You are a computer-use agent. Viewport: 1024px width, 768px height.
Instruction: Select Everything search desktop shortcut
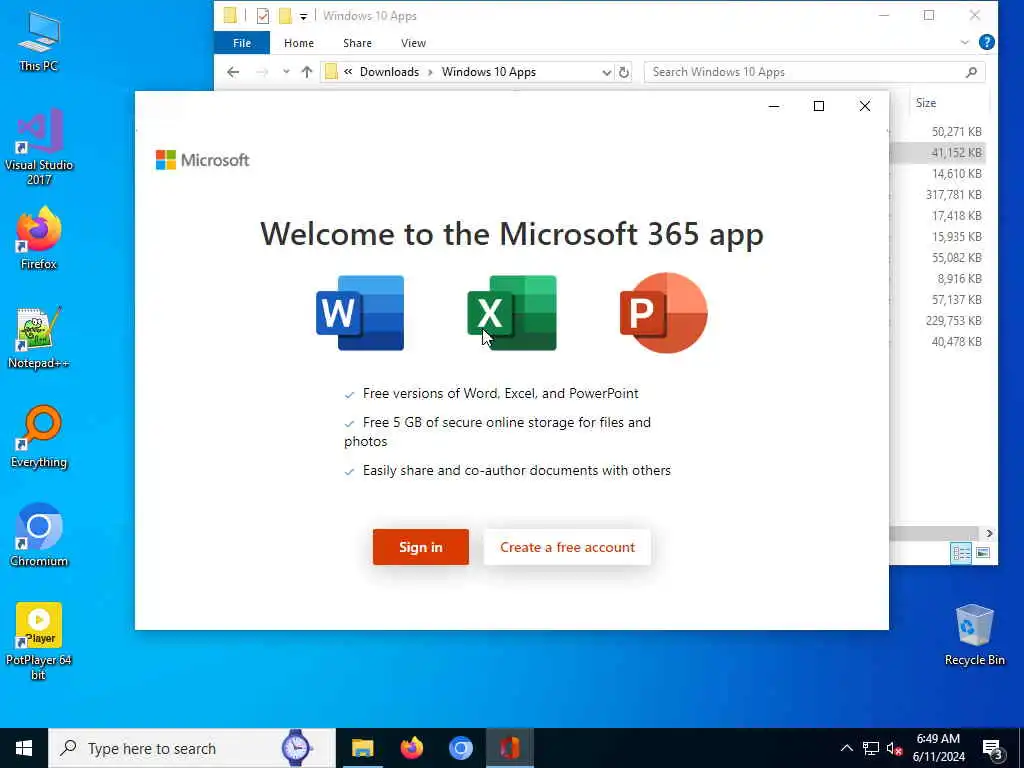[x=39, y=437]
